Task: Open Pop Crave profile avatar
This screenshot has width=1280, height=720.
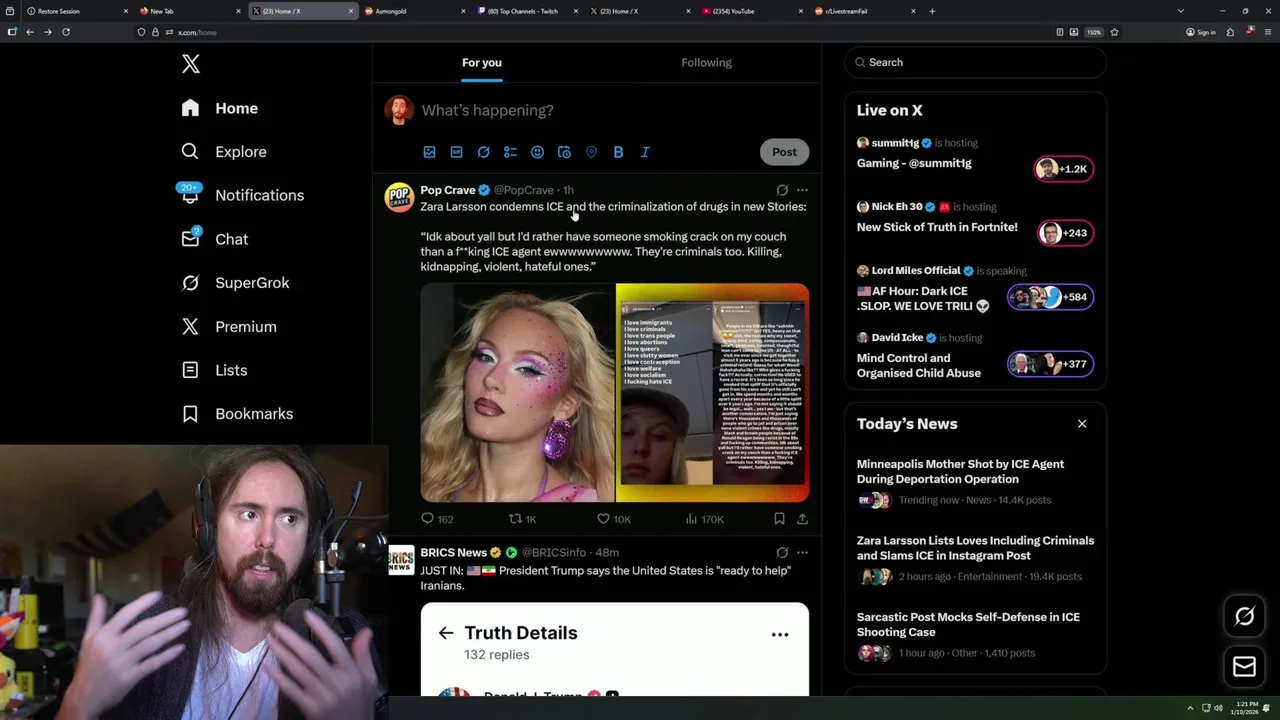Action: [x=399, y=197]
